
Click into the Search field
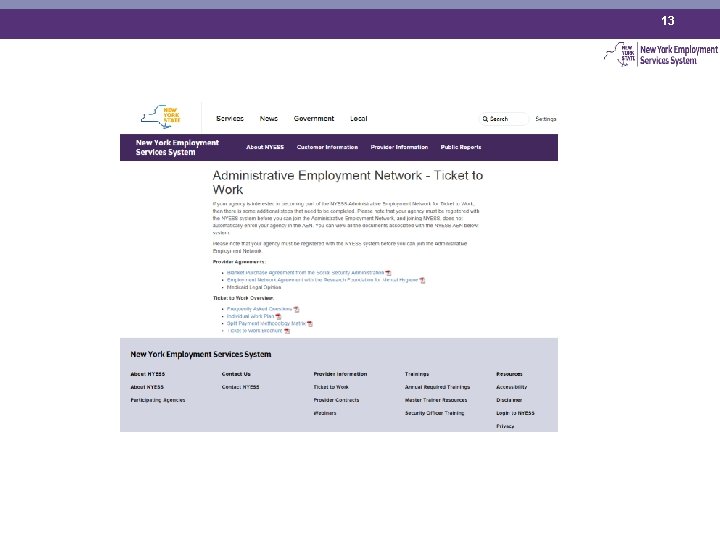click(504, 119)
